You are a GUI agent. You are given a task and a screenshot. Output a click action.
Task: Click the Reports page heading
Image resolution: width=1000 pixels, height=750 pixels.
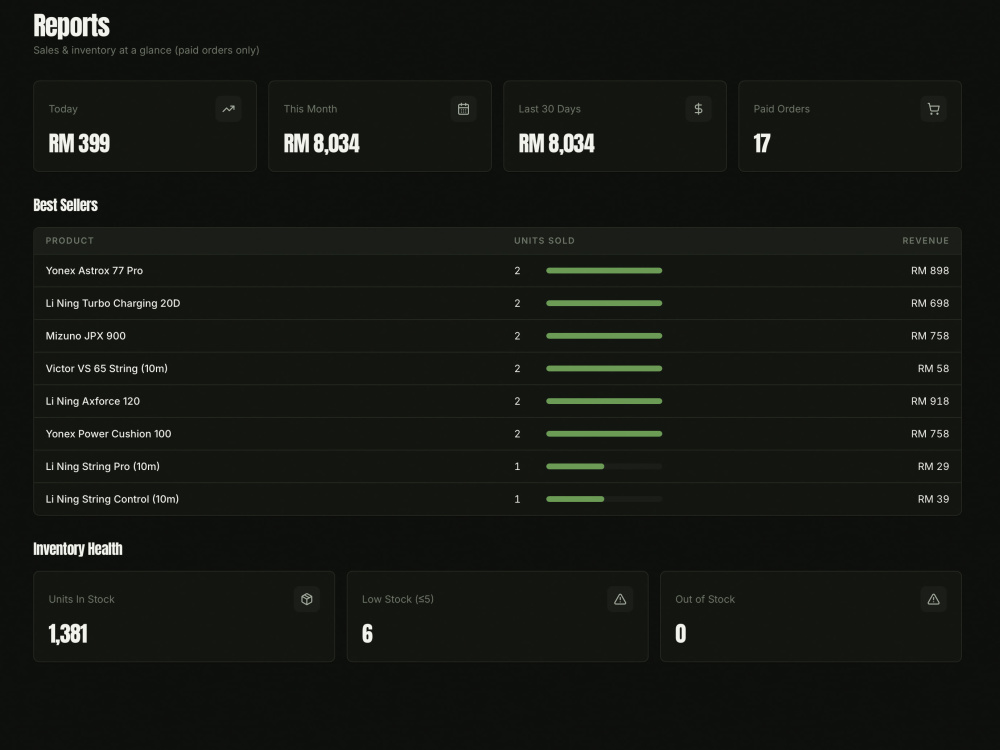pos(71,26)
